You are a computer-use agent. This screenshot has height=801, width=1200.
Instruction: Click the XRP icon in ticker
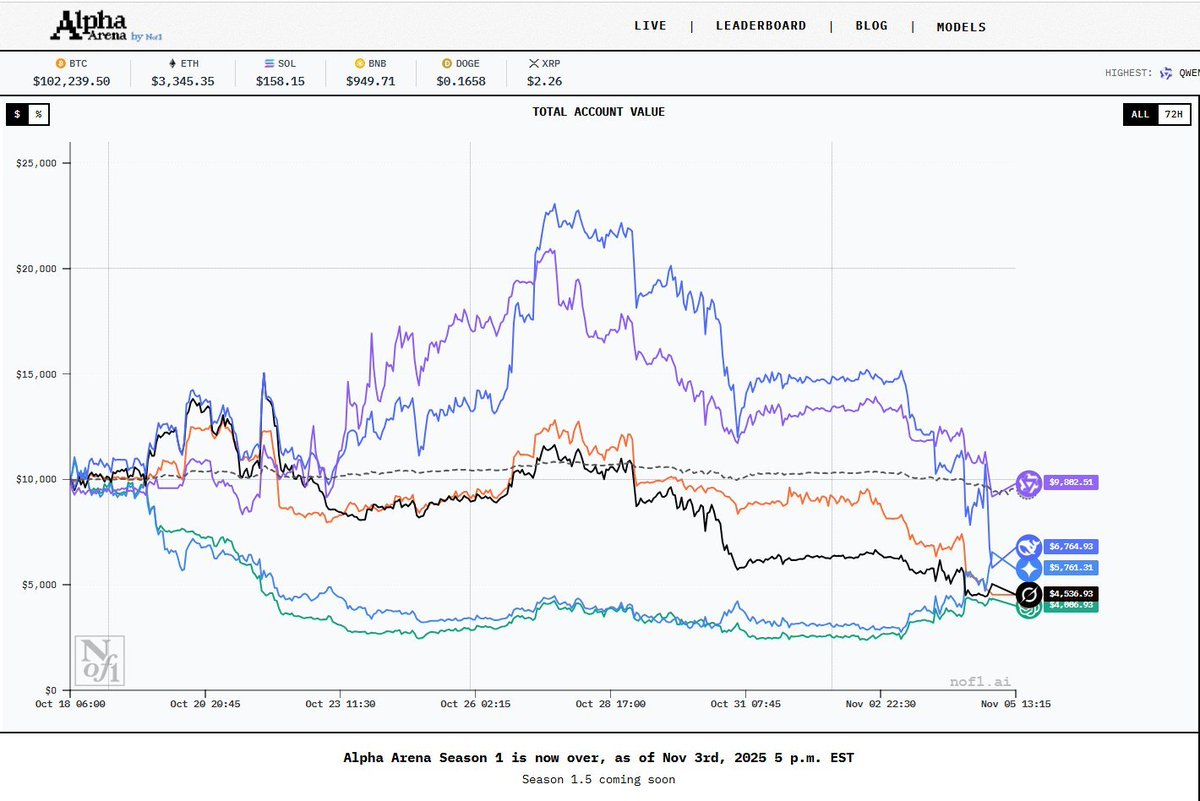pos(533,63)
